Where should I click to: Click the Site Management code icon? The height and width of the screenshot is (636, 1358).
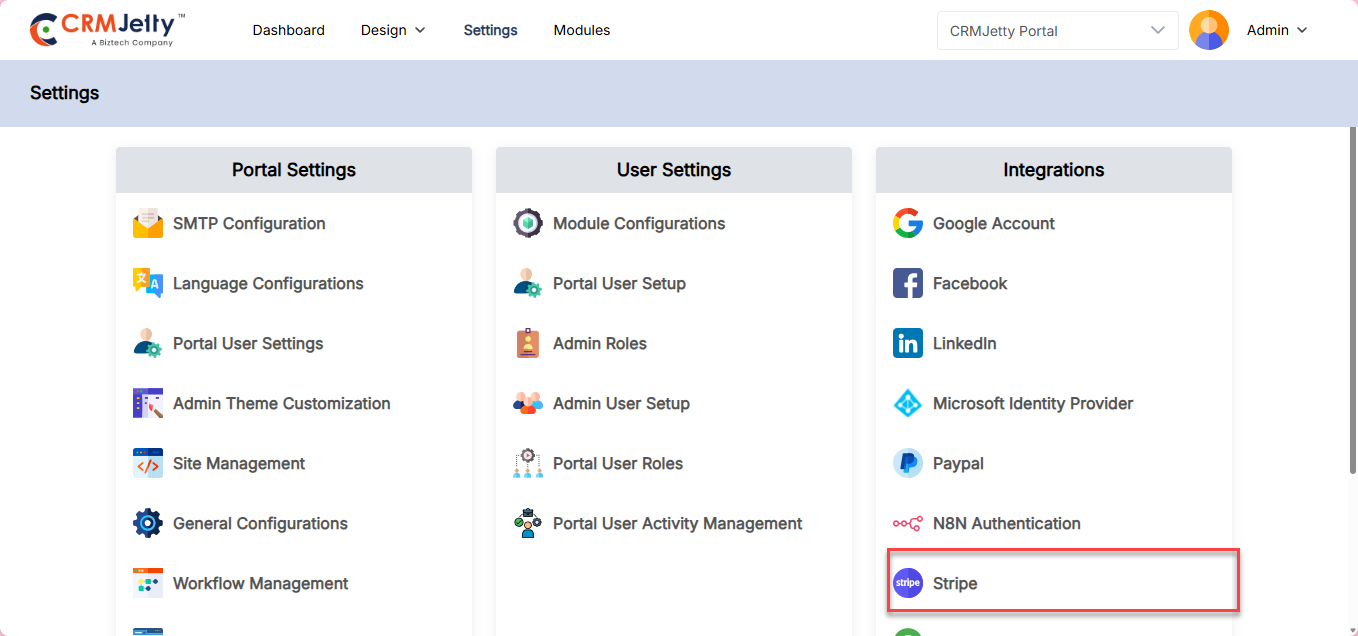point(148,464)
